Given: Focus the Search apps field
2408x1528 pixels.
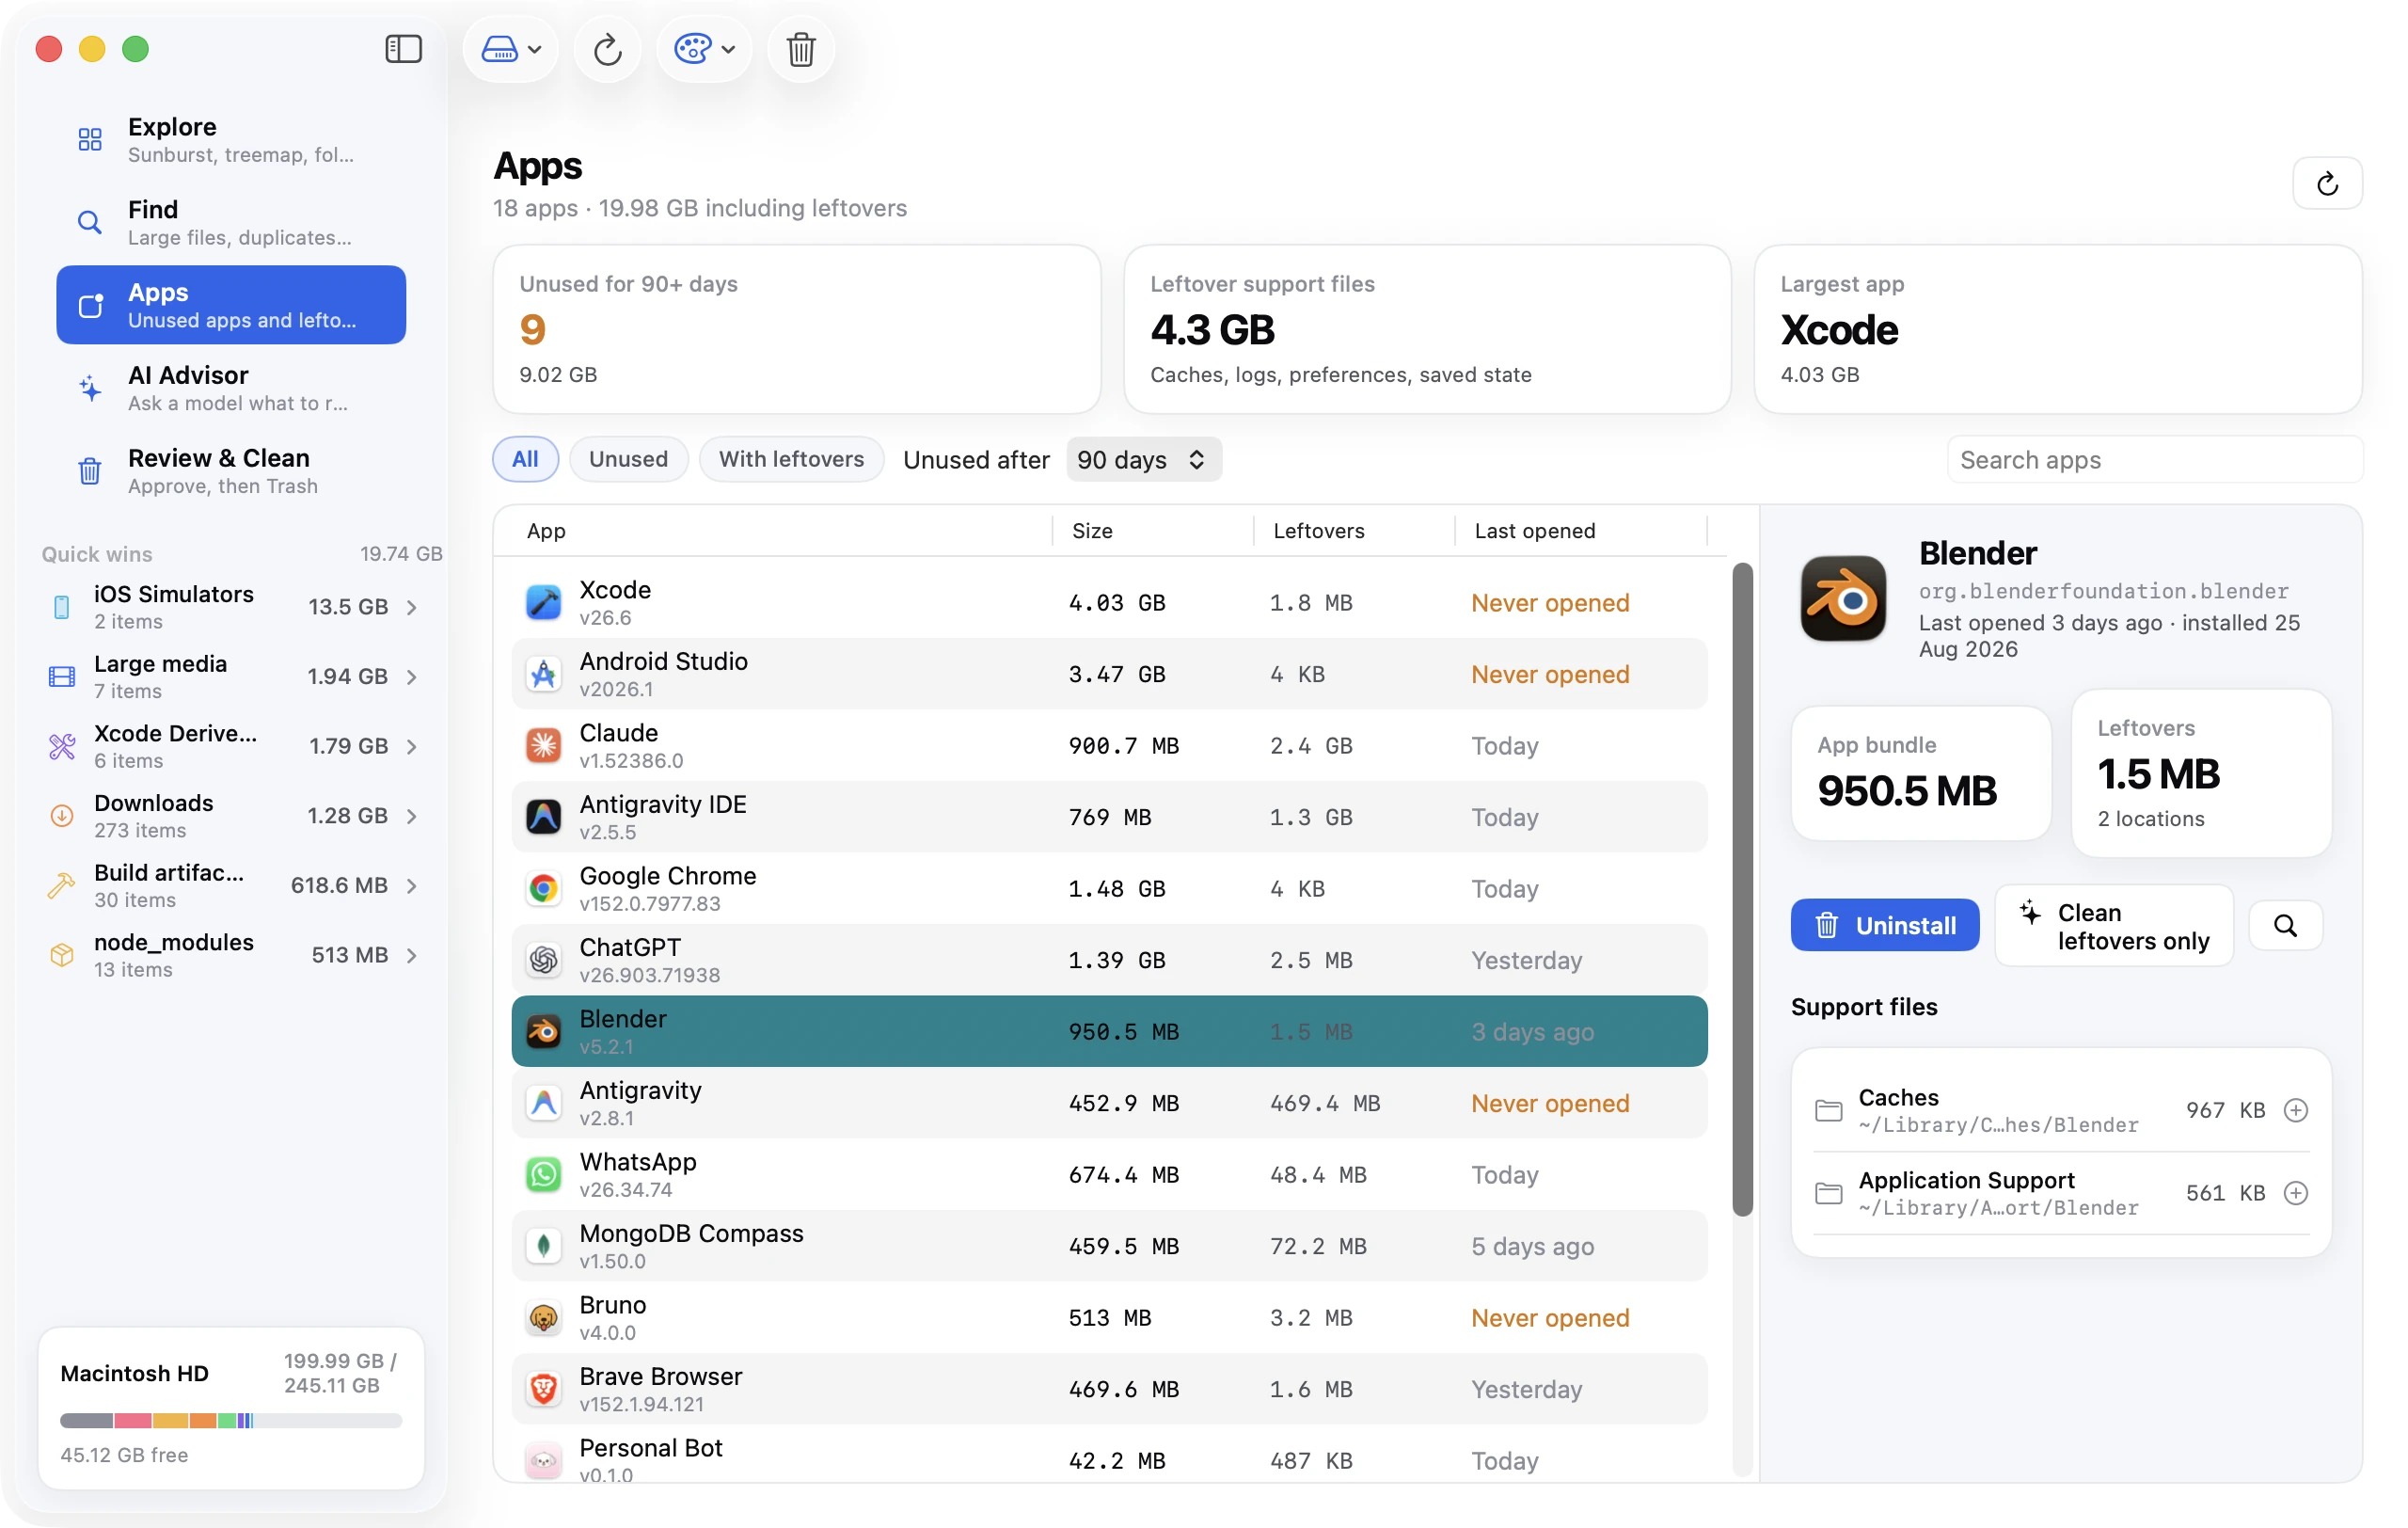Looking at the screenshot, I should (2154, 460).
